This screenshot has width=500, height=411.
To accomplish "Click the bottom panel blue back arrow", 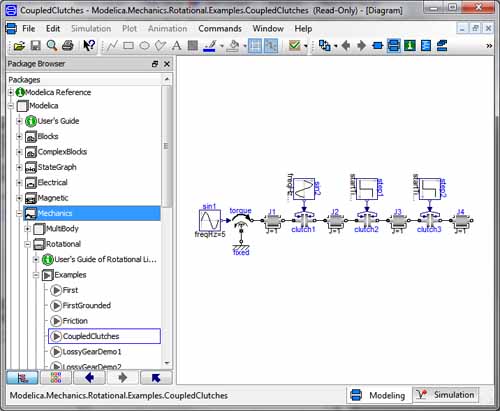I will coord(89,378).
